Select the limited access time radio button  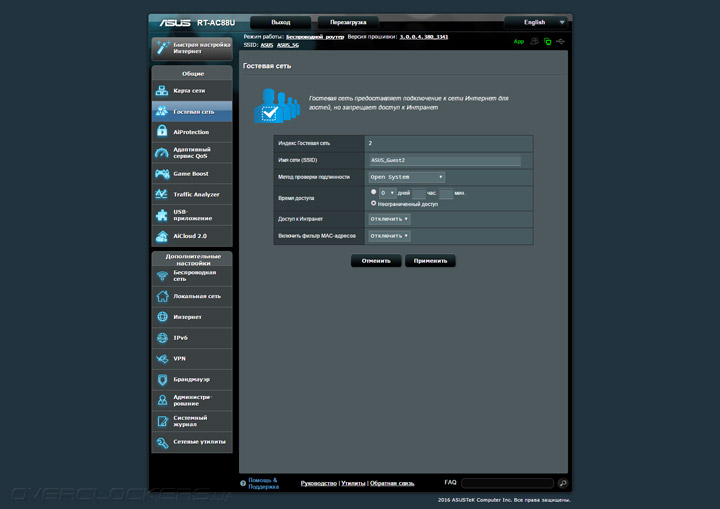click(373, 192)
